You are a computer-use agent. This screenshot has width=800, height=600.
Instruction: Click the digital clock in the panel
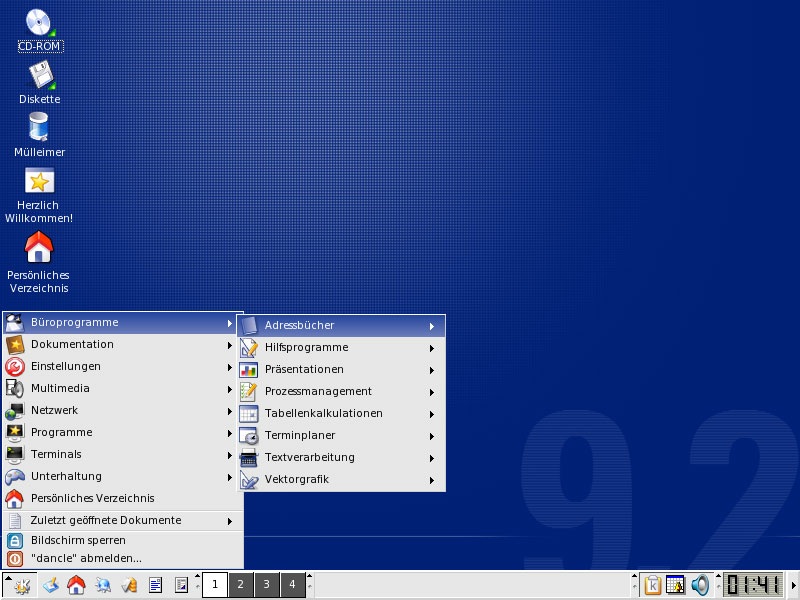752,584
